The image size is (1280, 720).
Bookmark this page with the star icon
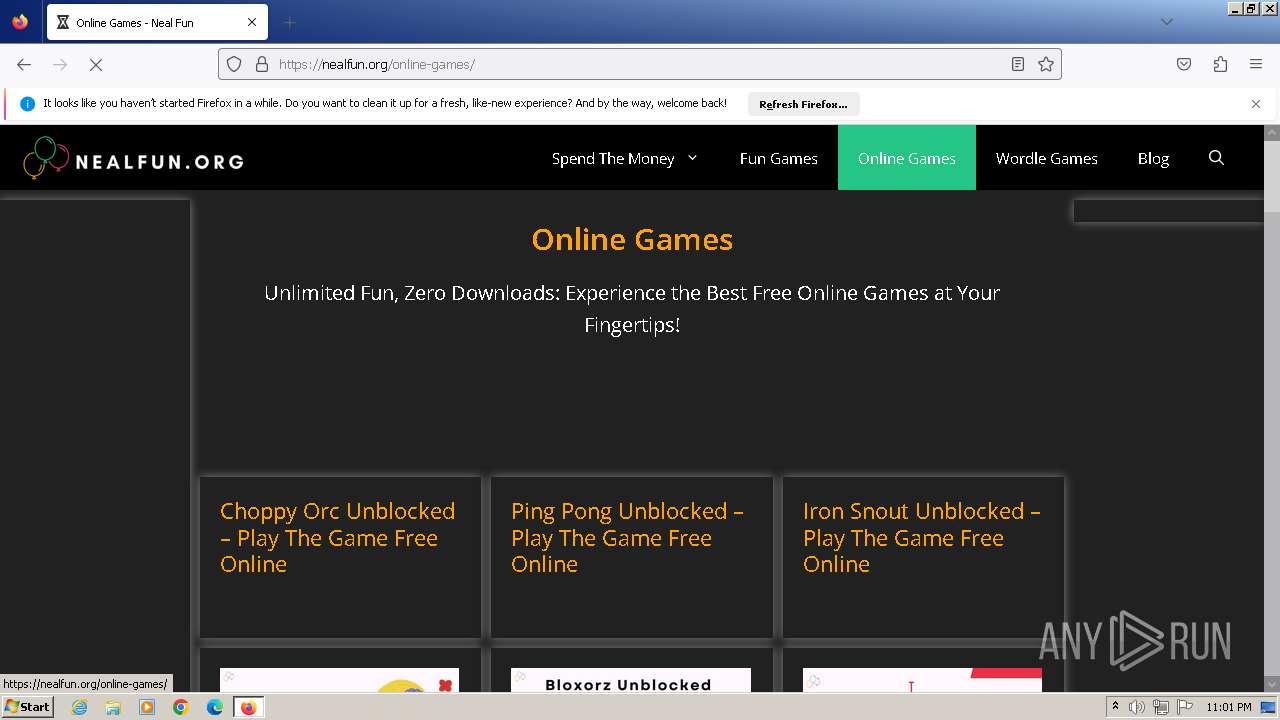1046,64
